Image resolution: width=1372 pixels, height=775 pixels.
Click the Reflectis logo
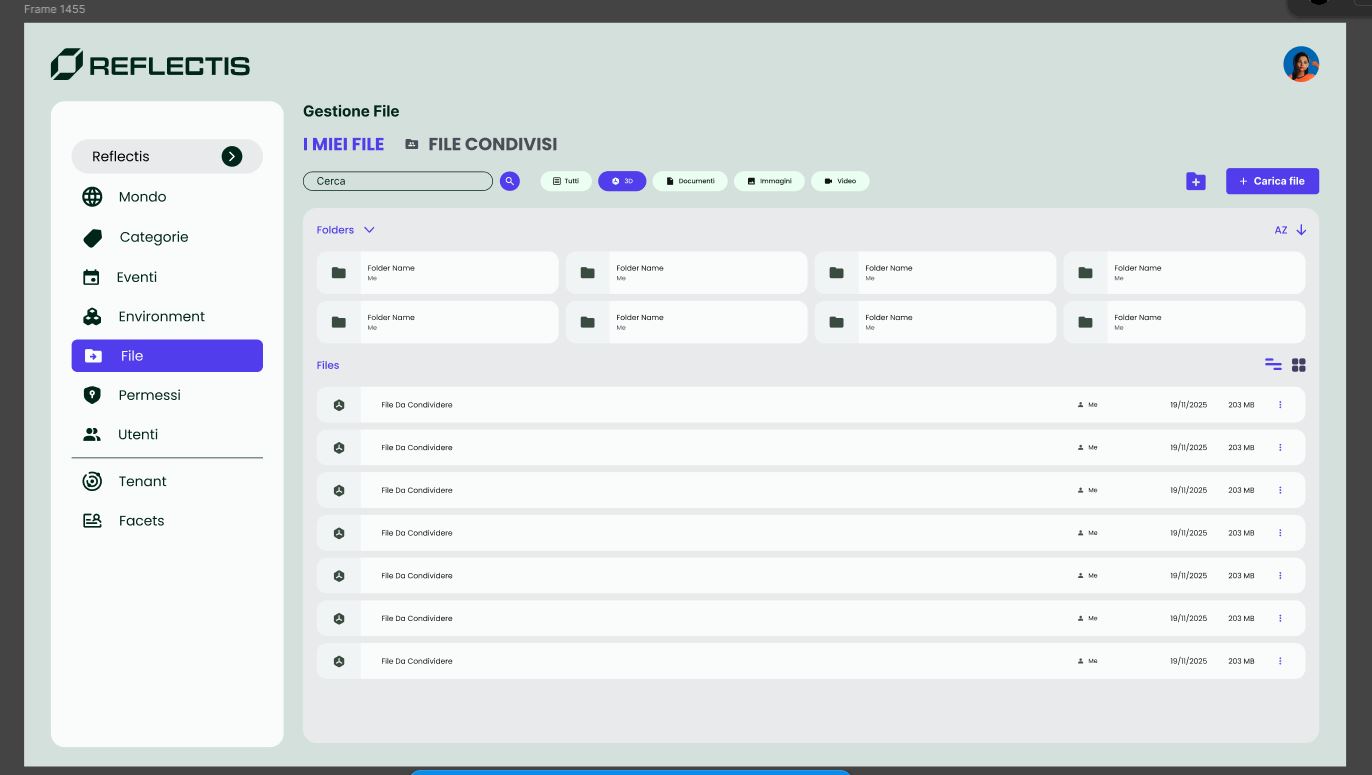coord(150,65)
